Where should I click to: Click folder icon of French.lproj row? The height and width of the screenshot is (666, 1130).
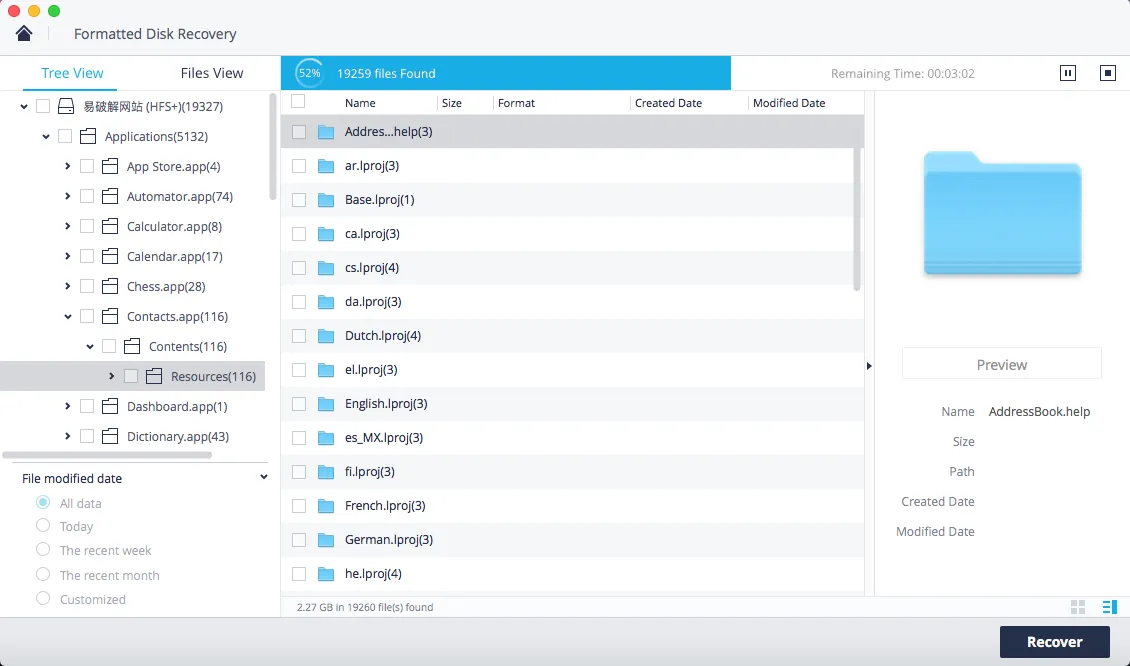coord(326,506)
